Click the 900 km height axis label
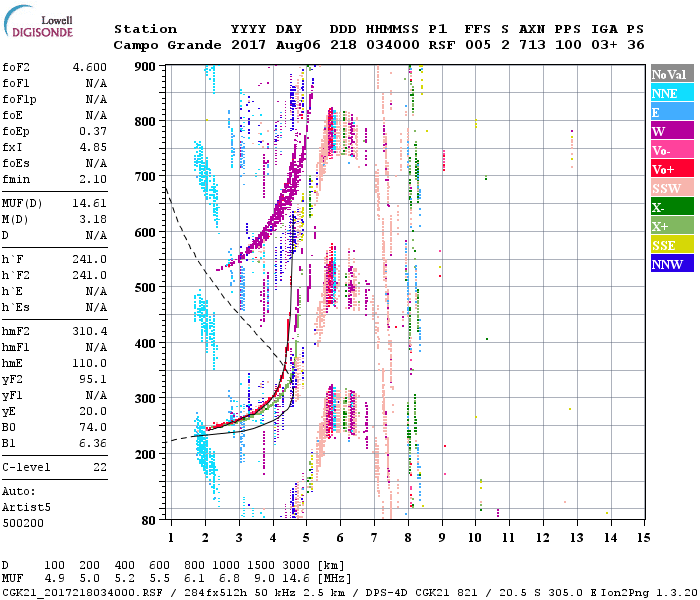 point(145,67)
